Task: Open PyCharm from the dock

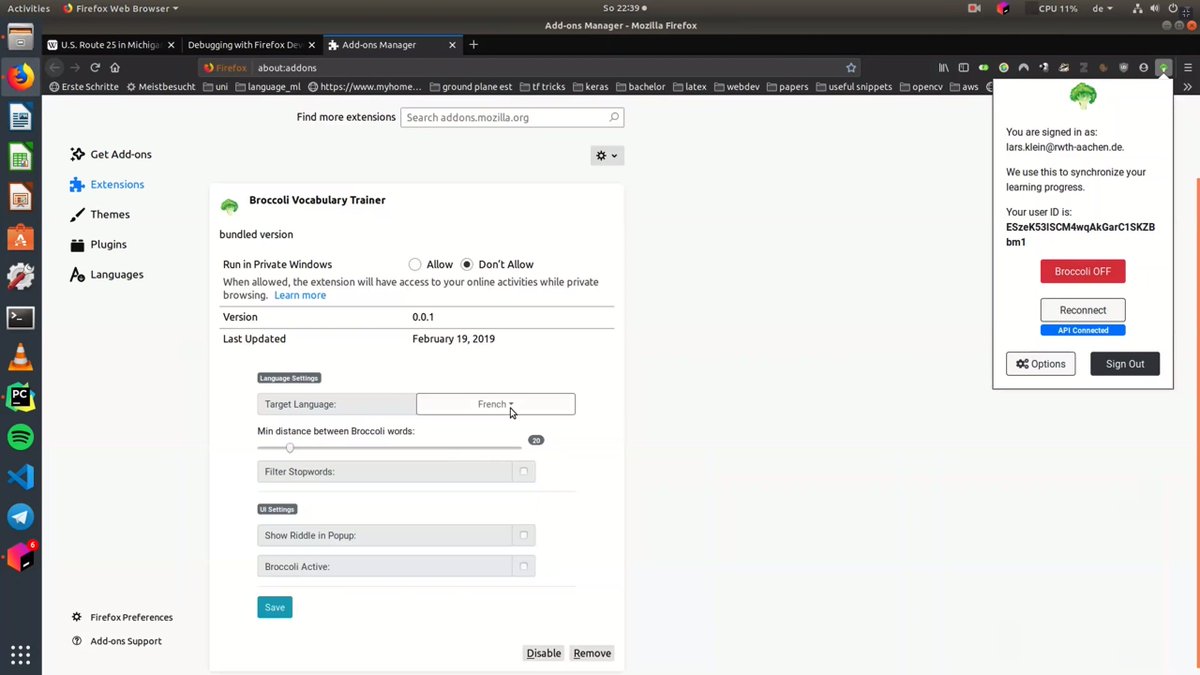Action: pyautogui.click(x=20, y=397)
